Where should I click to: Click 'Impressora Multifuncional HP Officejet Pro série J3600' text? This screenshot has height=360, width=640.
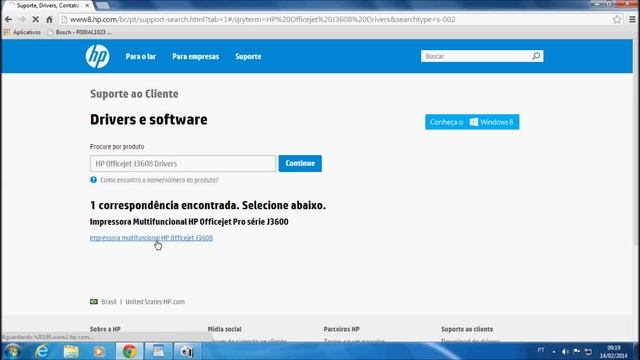pyautogui.click(x=189, y=222)
